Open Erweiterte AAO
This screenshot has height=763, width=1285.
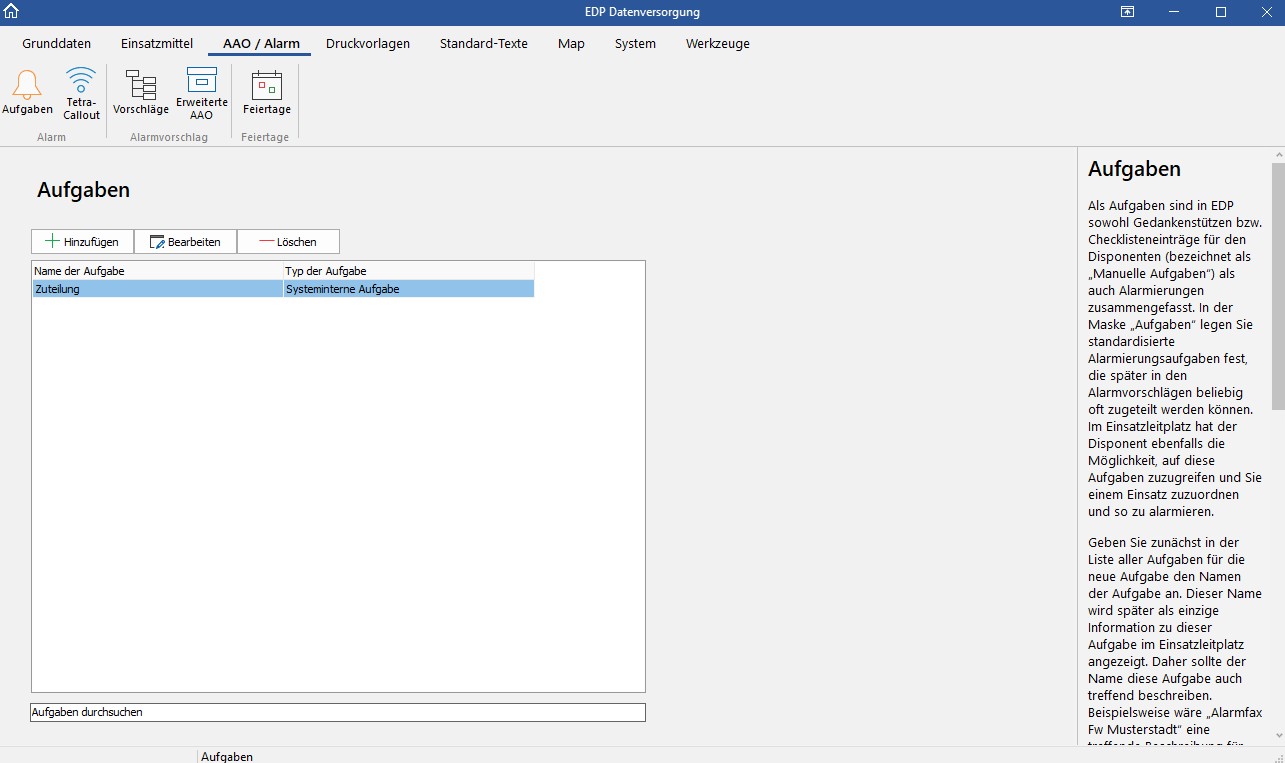(202, 93)
